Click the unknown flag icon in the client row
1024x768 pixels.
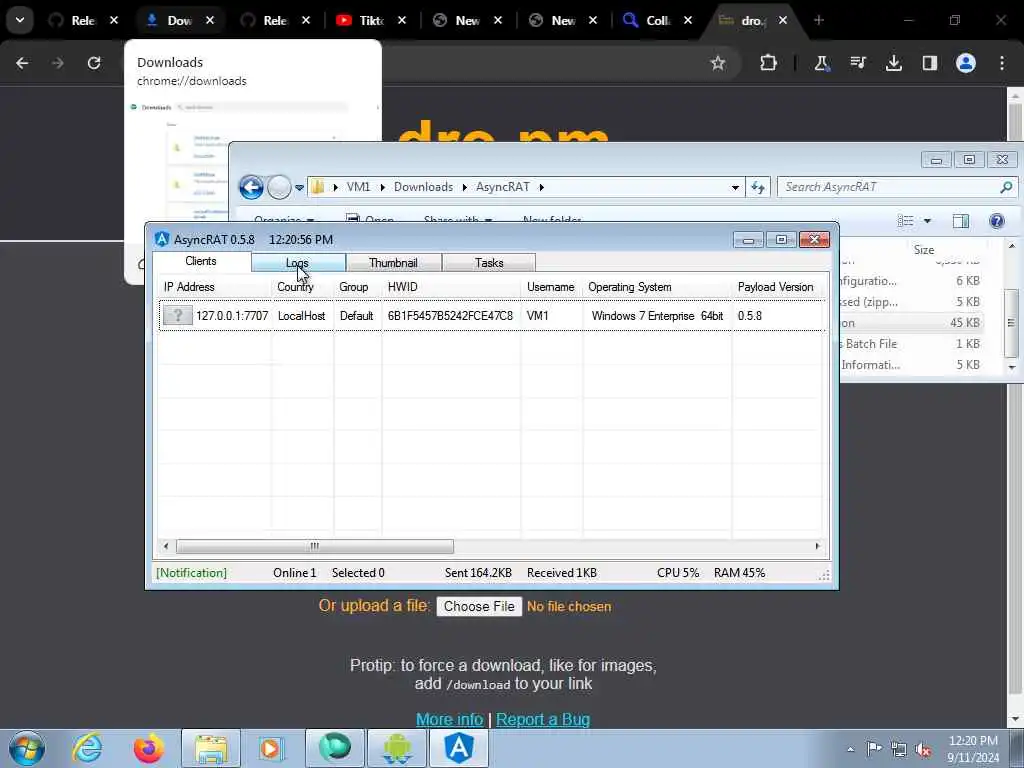(177, 315)
